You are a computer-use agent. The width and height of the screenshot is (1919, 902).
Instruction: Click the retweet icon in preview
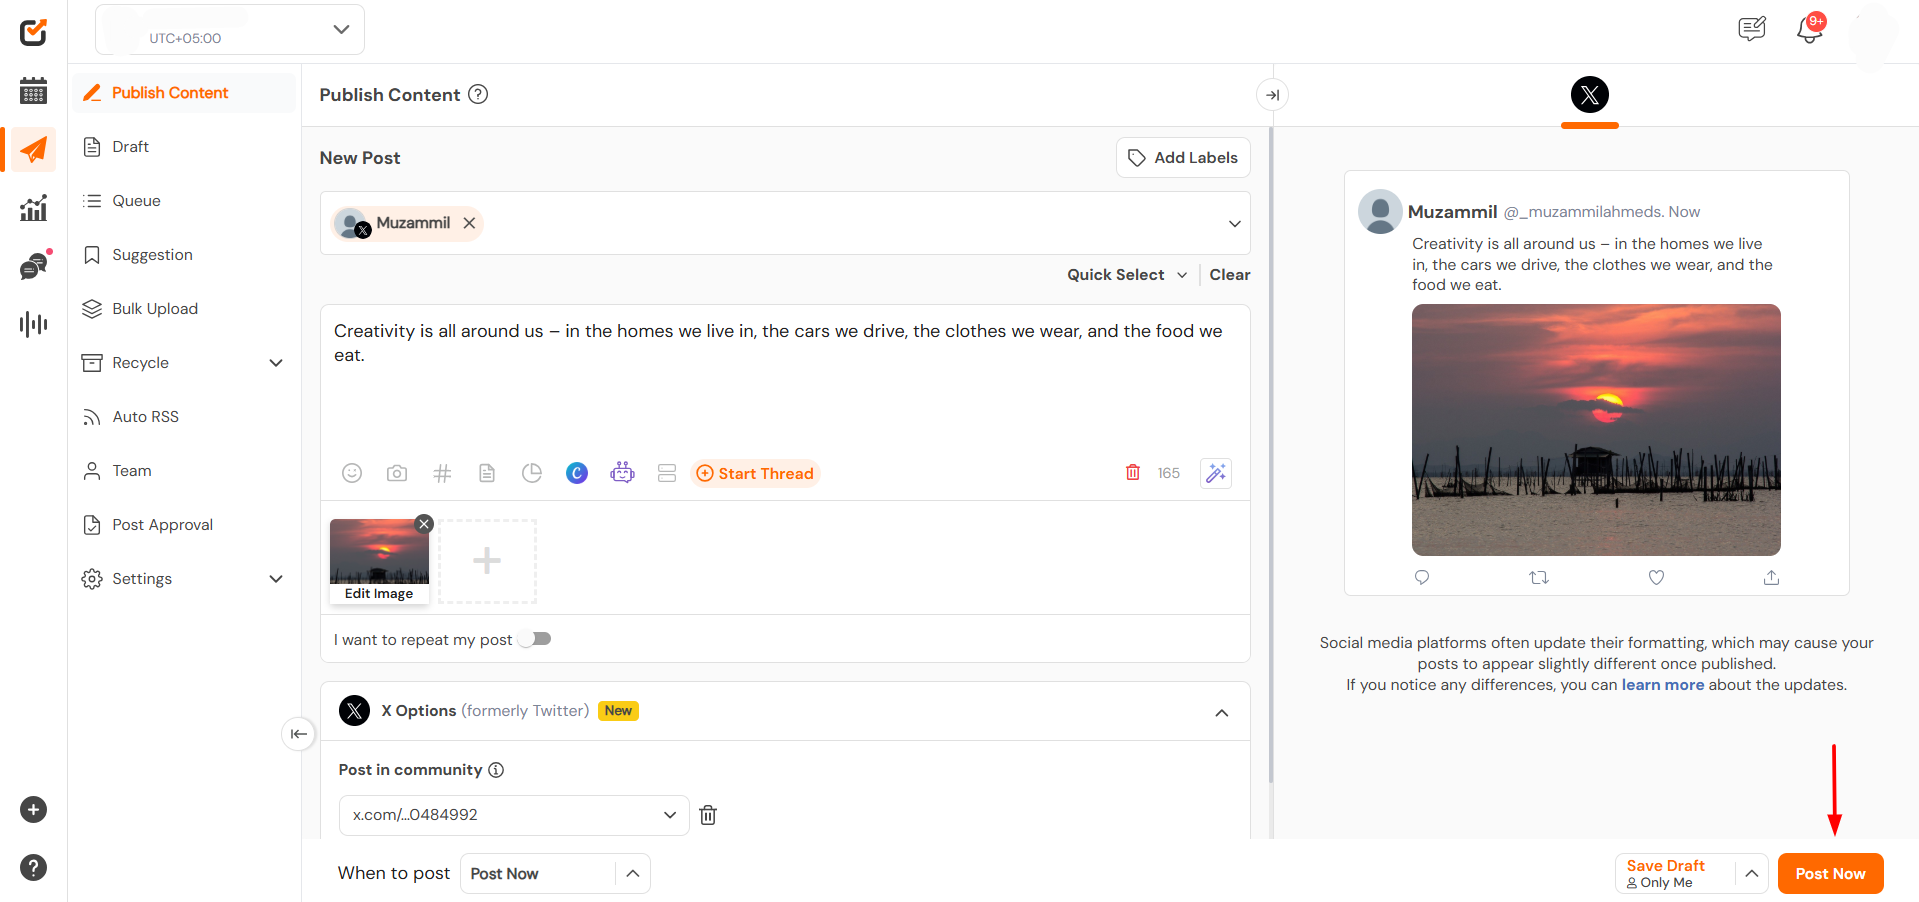pos(1539,577)
